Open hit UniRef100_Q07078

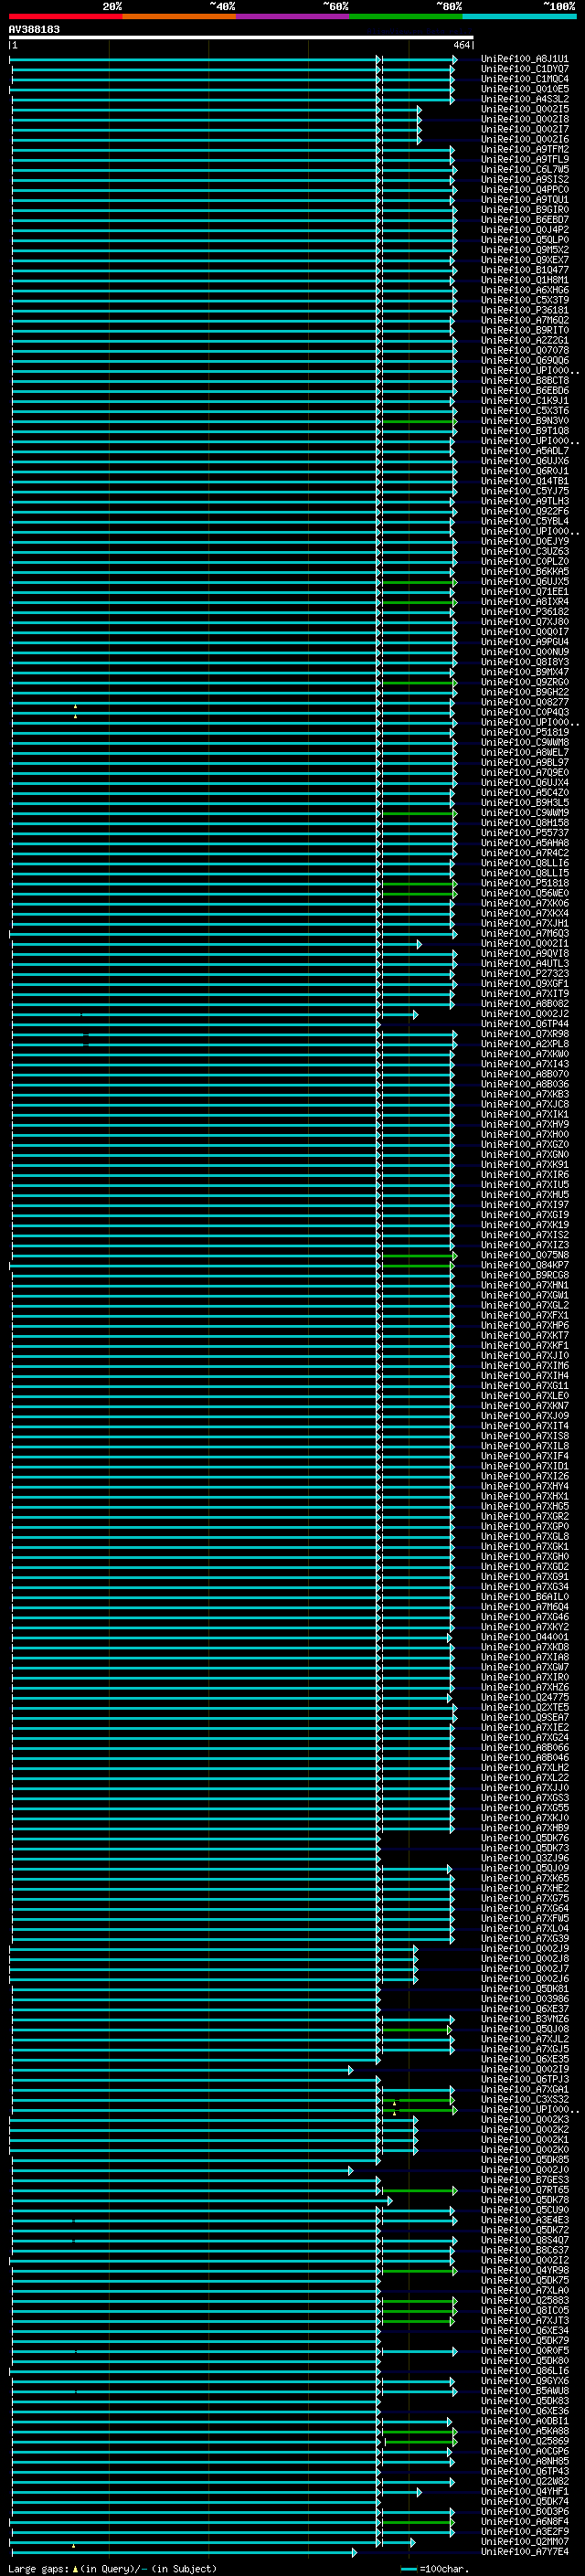click(525, 350)
